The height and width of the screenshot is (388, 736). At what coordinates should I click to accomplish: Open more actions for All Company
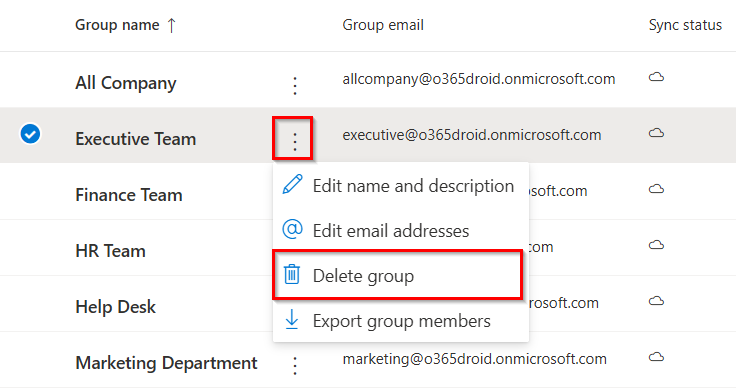[295, 86]
